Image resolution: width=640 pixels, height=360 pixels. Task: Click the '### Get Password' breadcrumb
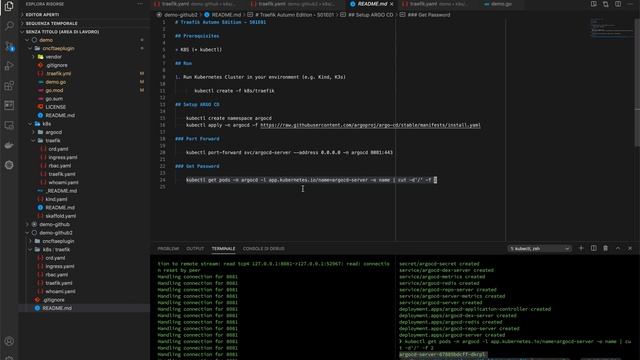pos(429,15)
